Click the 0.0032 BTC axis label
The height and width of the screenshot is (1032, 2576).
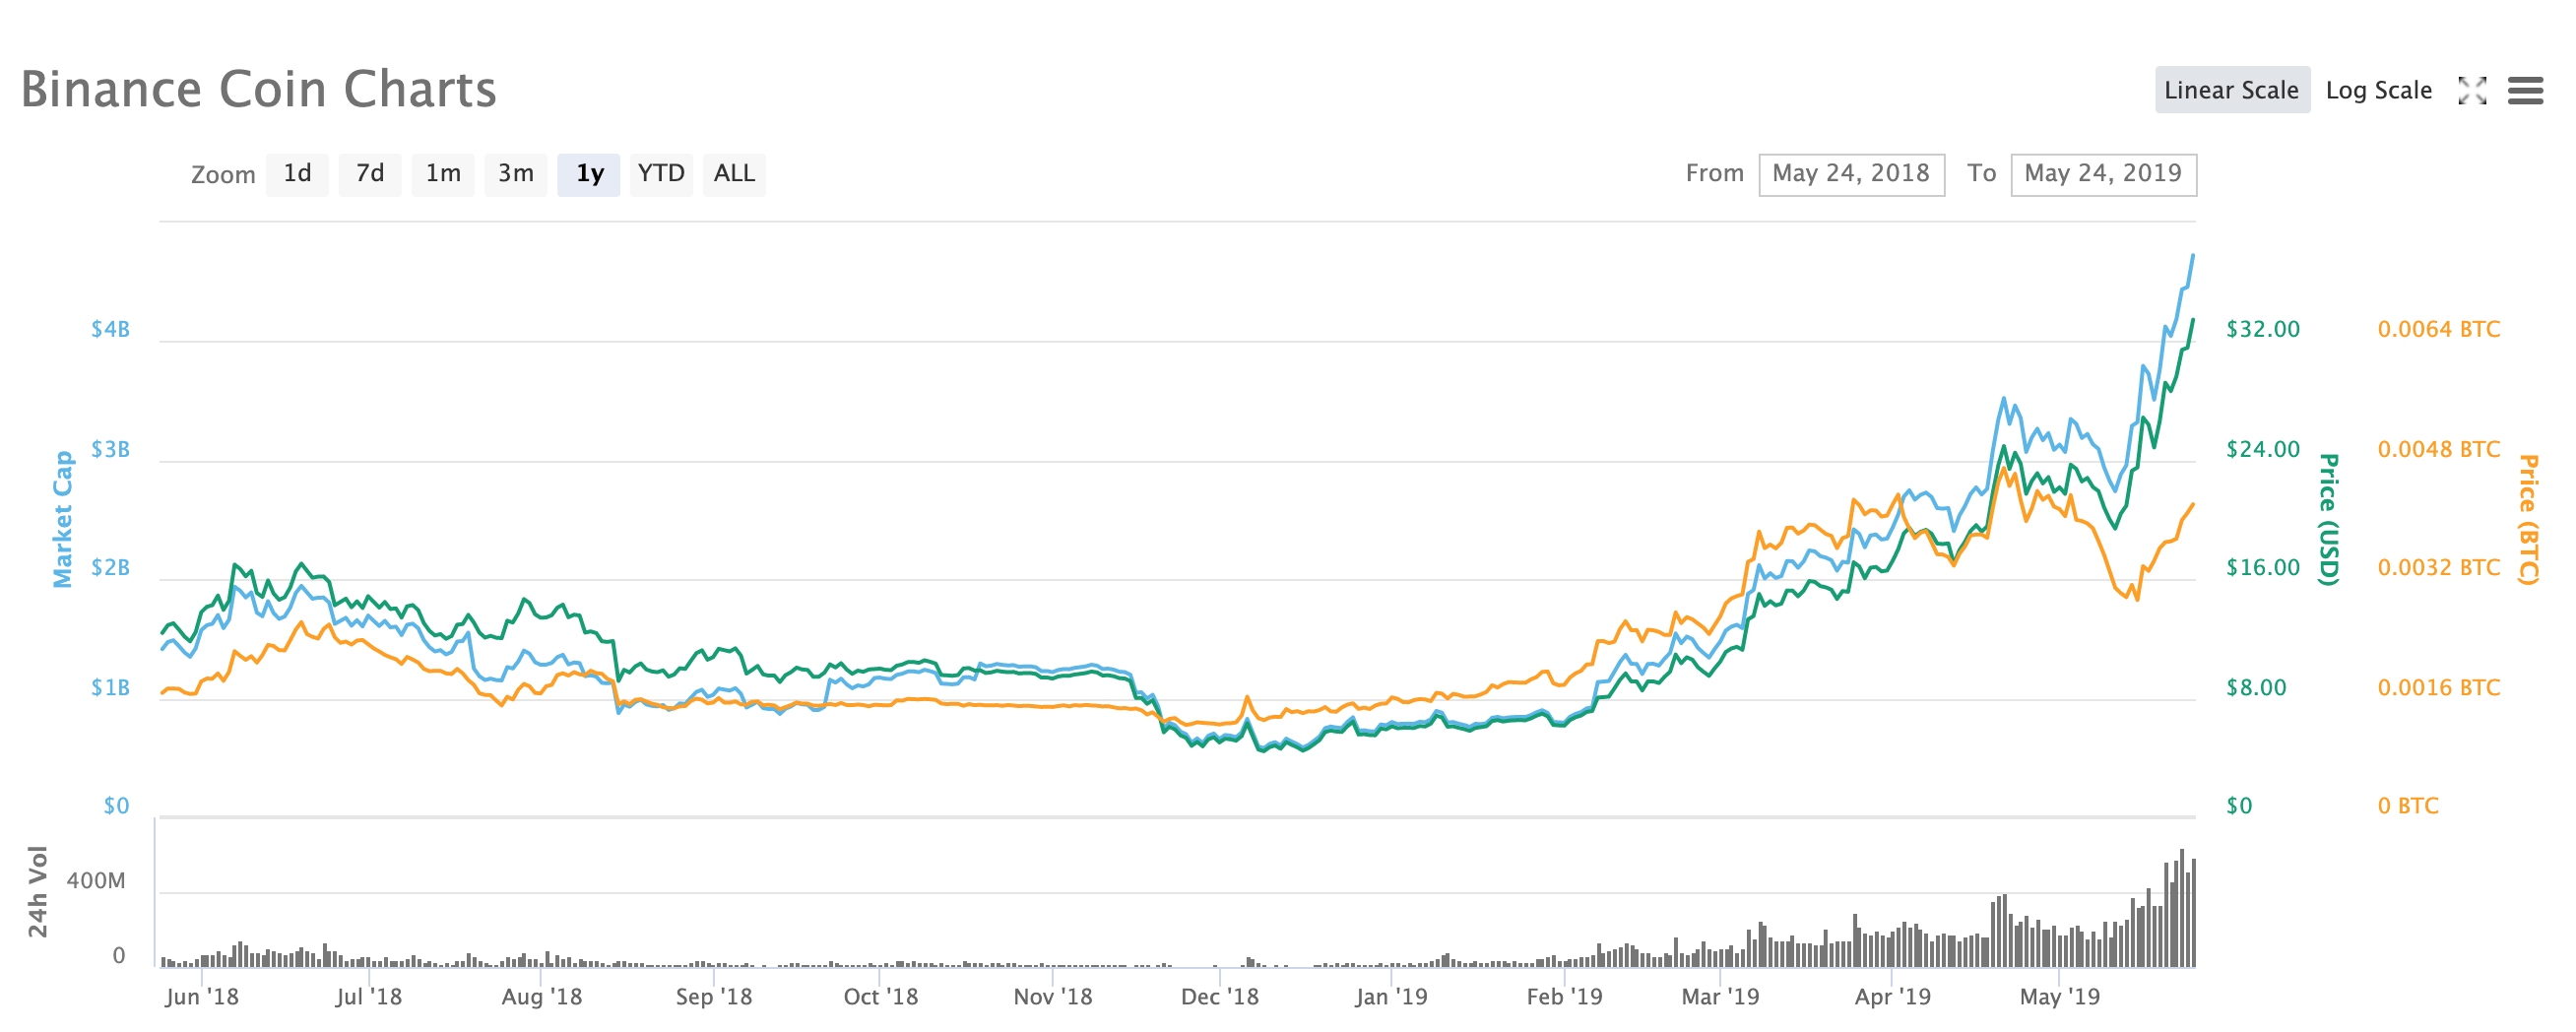(x=2439, y=568)
